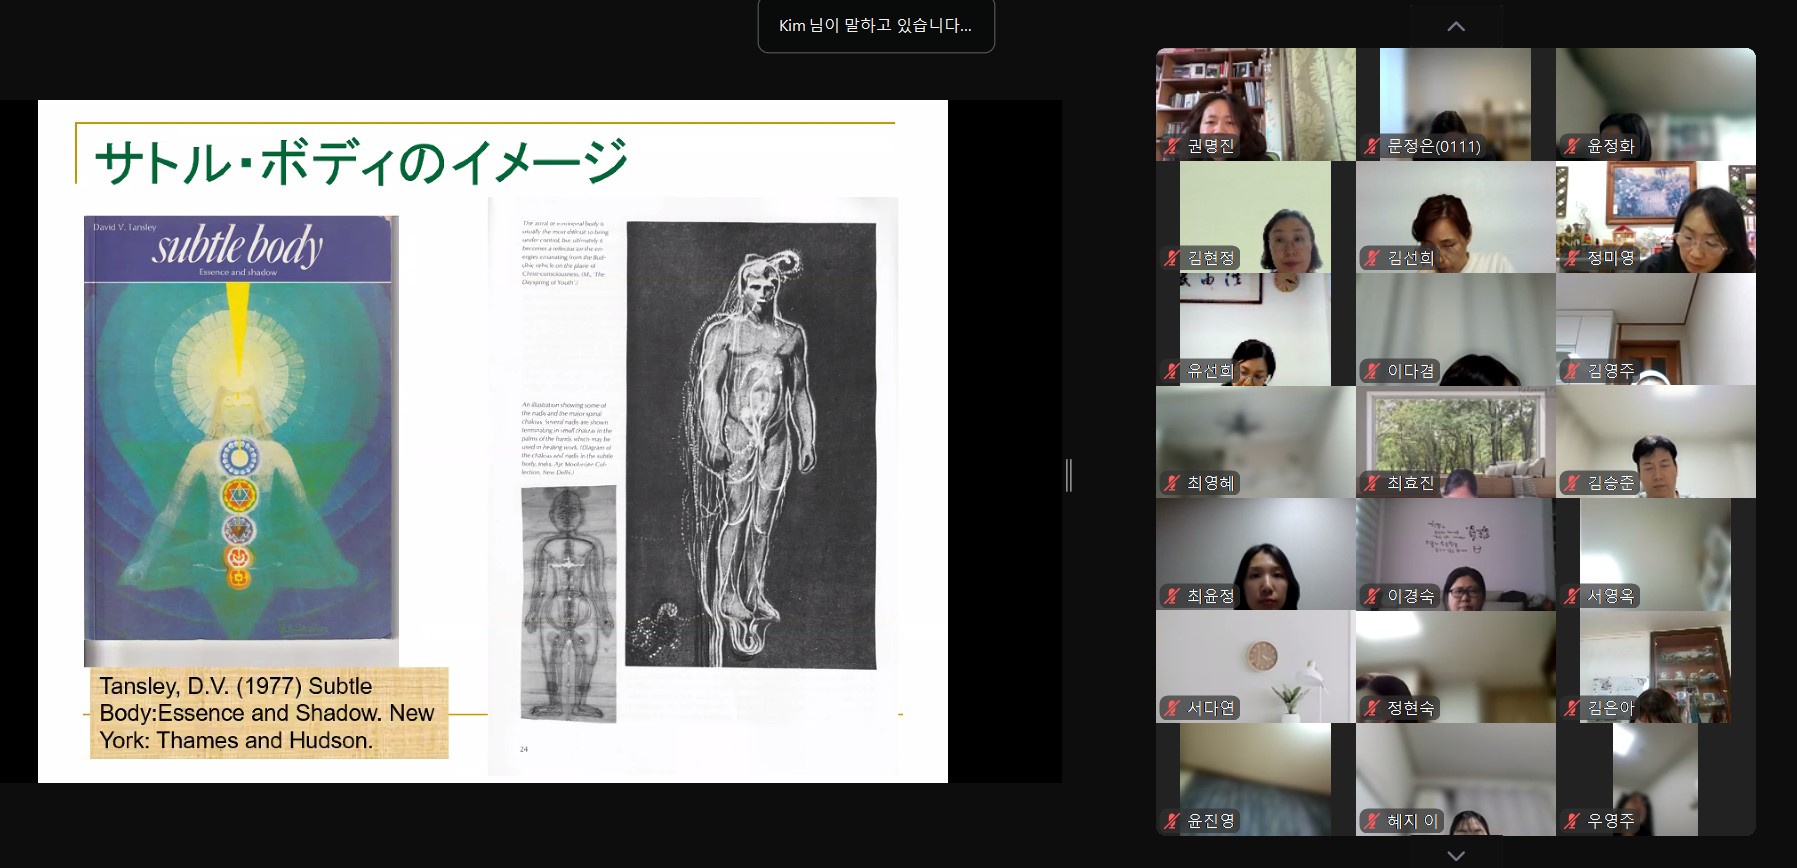The image size is (1797, 868).
Task: Click the muted mic icon beside 김영주
Action: point(1572,371)
